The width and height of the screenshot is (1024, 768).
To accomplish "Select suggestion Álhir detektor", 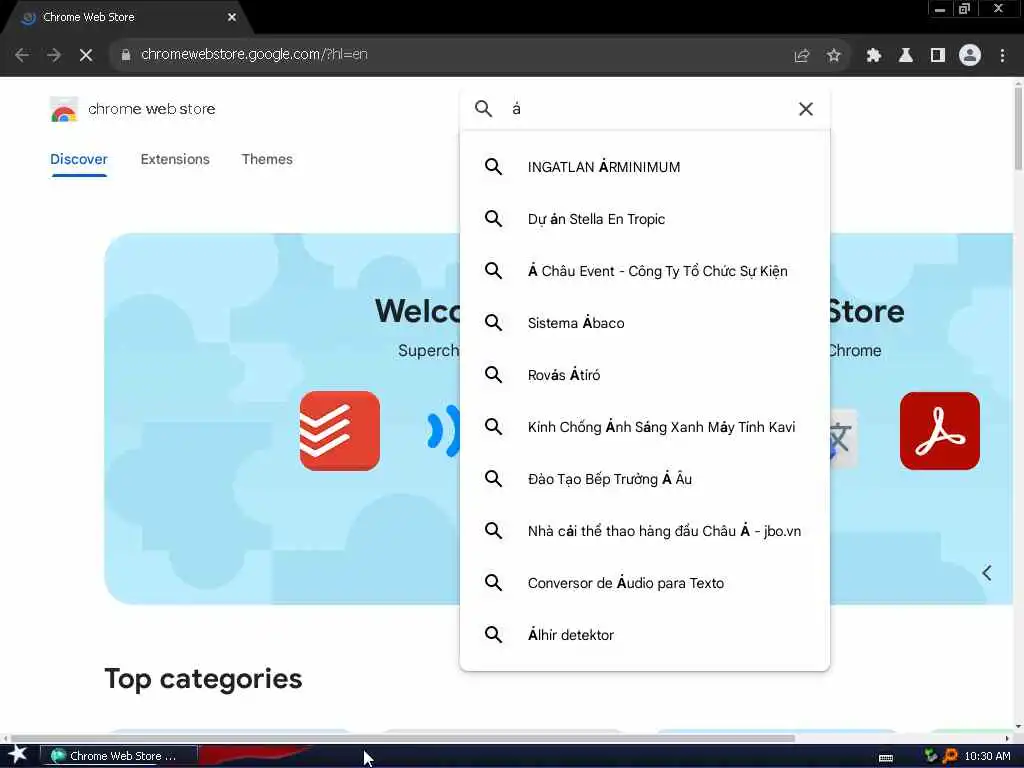I will coord(645,635).
